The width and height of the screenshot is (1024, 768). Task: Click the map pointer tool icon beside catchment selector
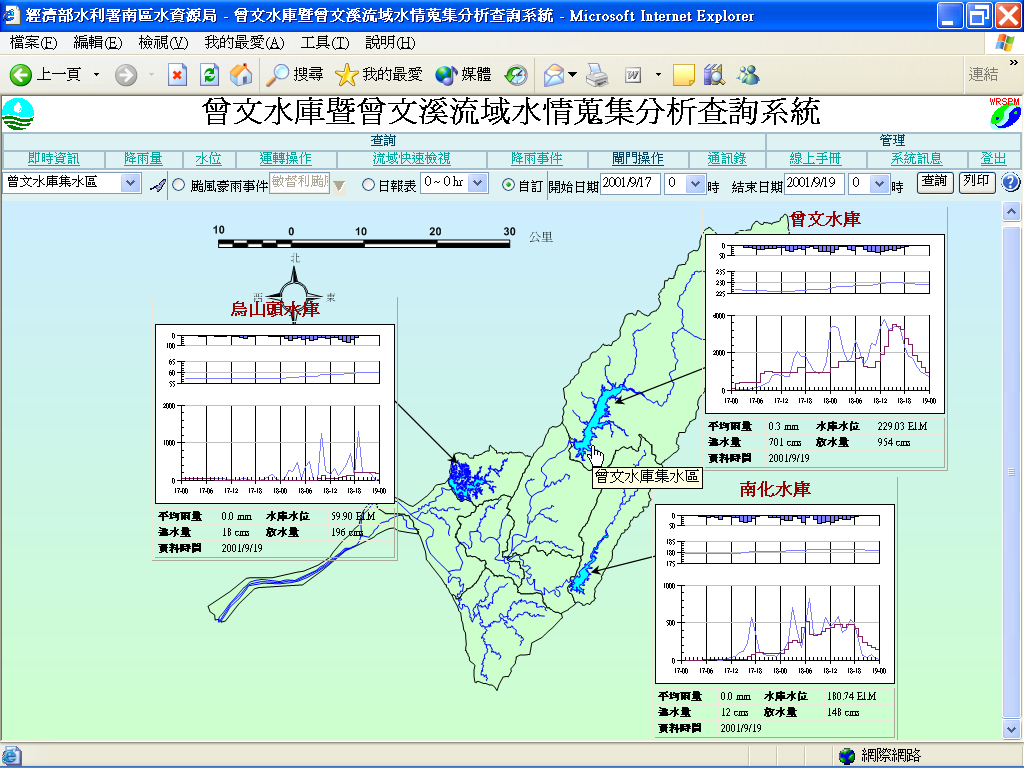pos(157,185)
